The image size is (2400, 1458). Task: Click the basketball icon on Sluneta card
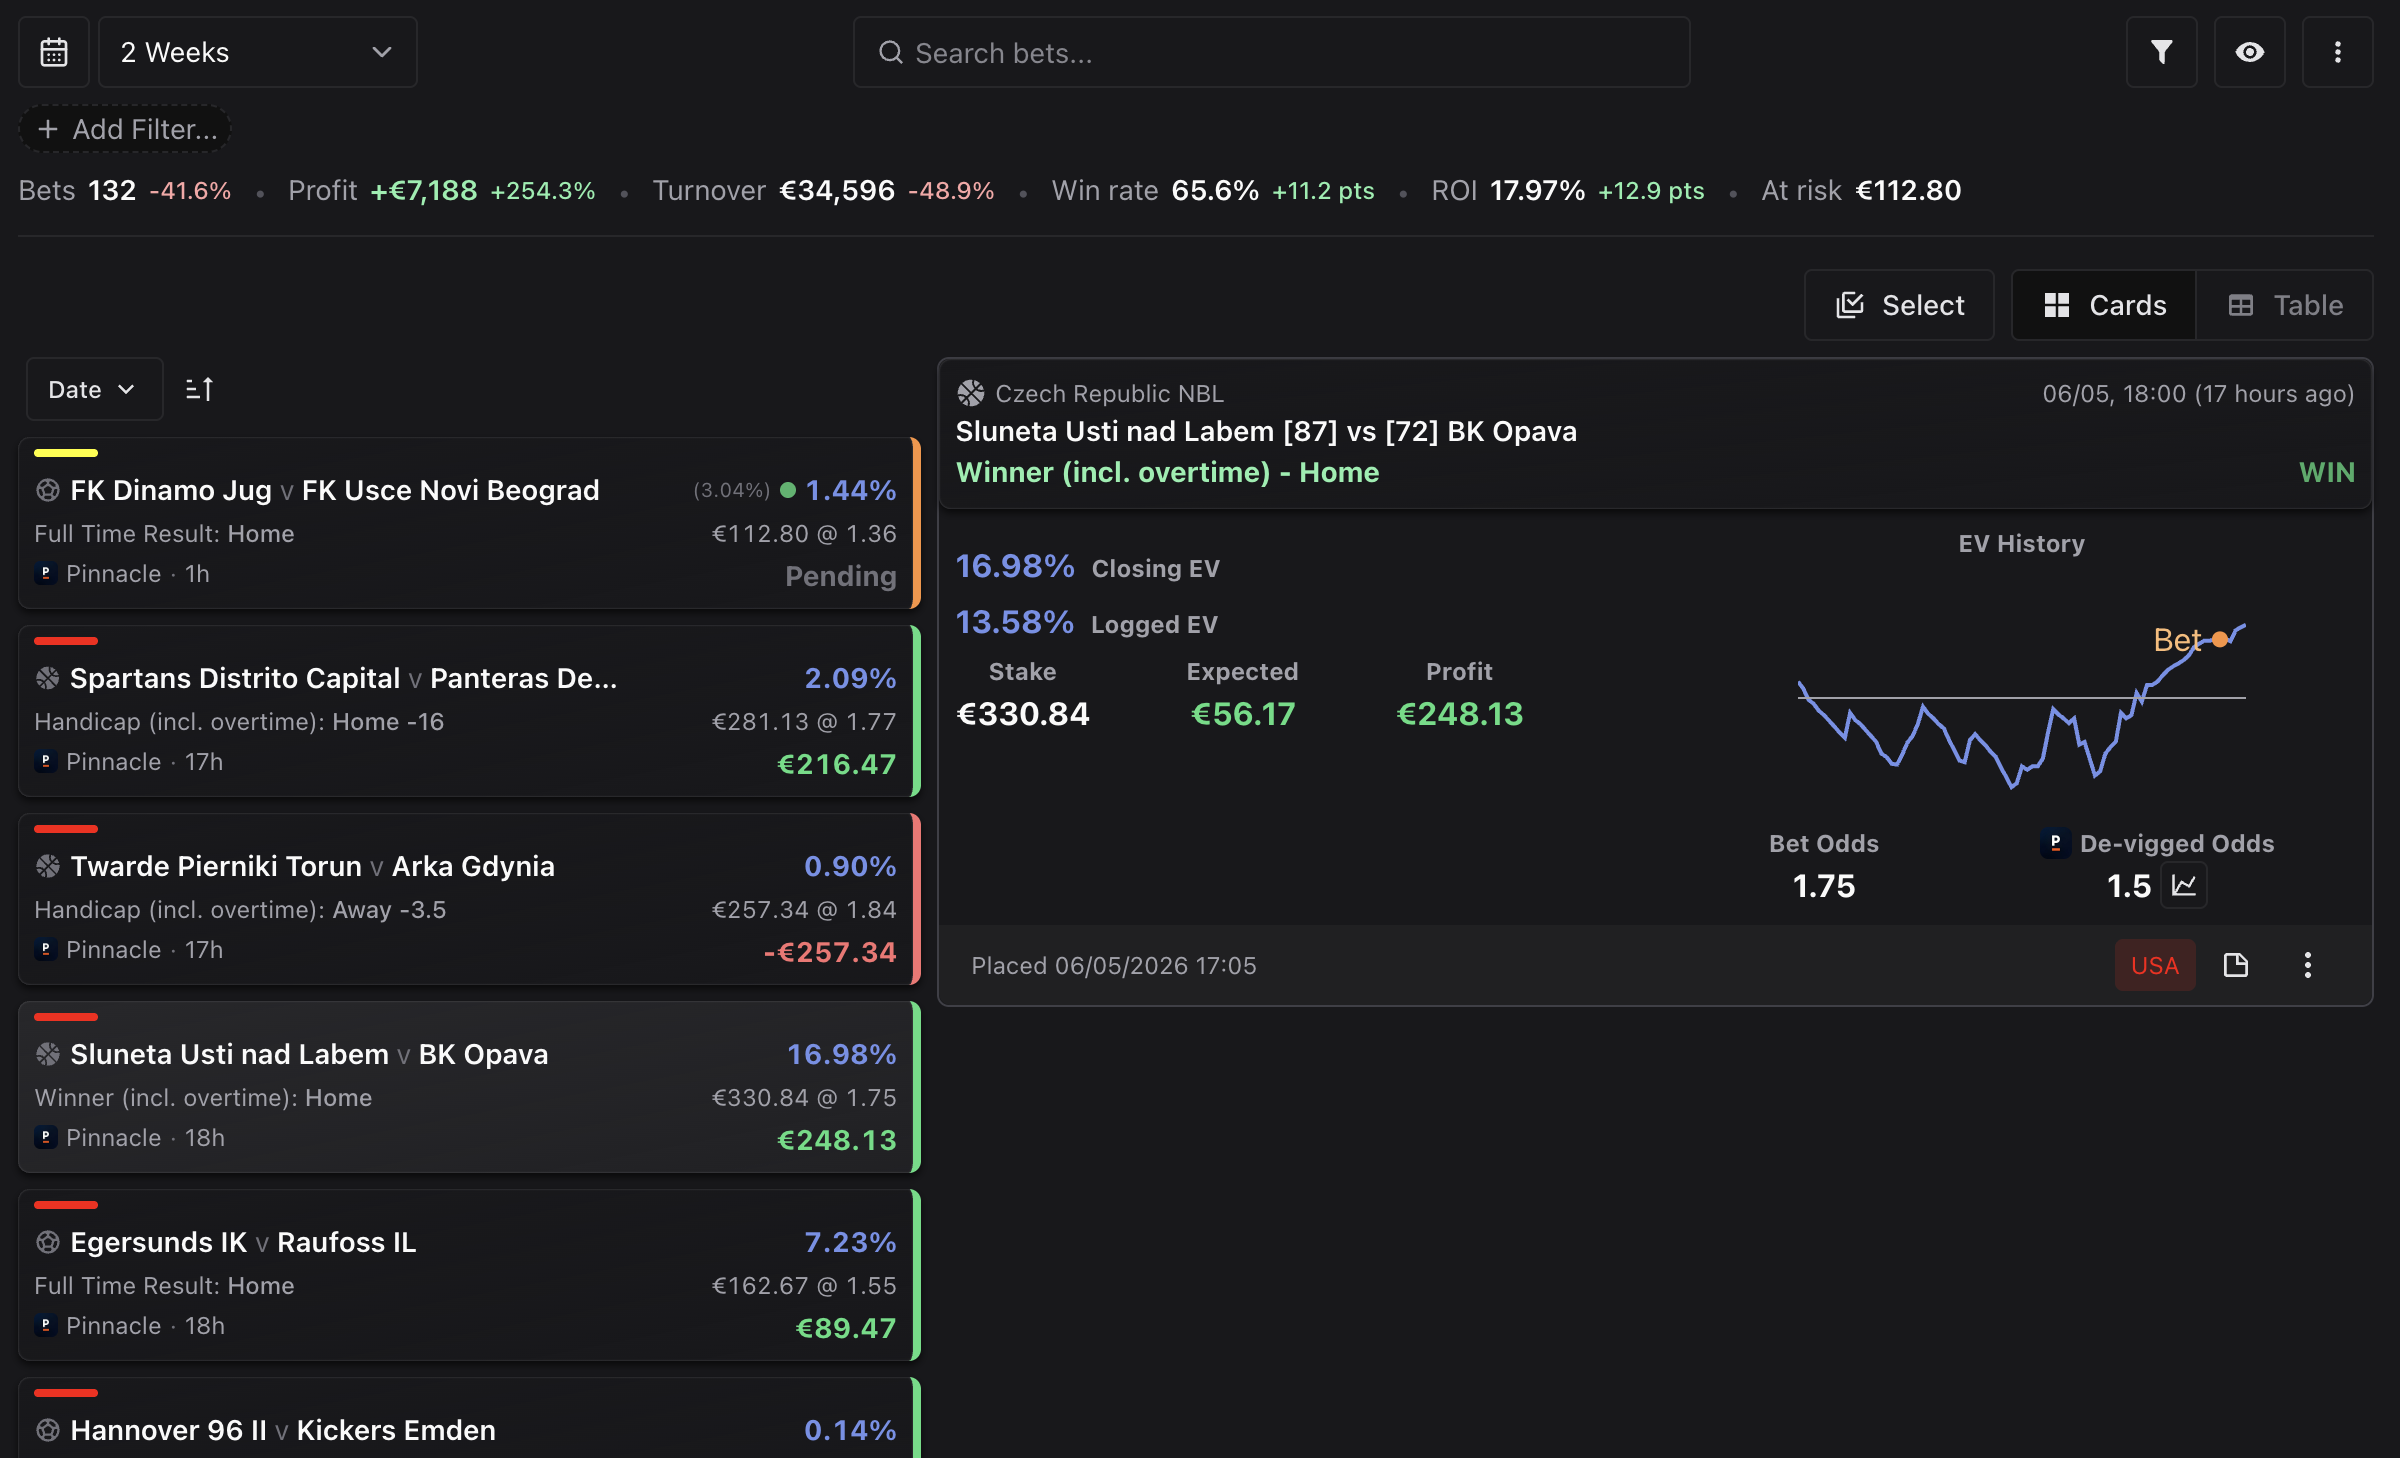[x=47, y=1054]
